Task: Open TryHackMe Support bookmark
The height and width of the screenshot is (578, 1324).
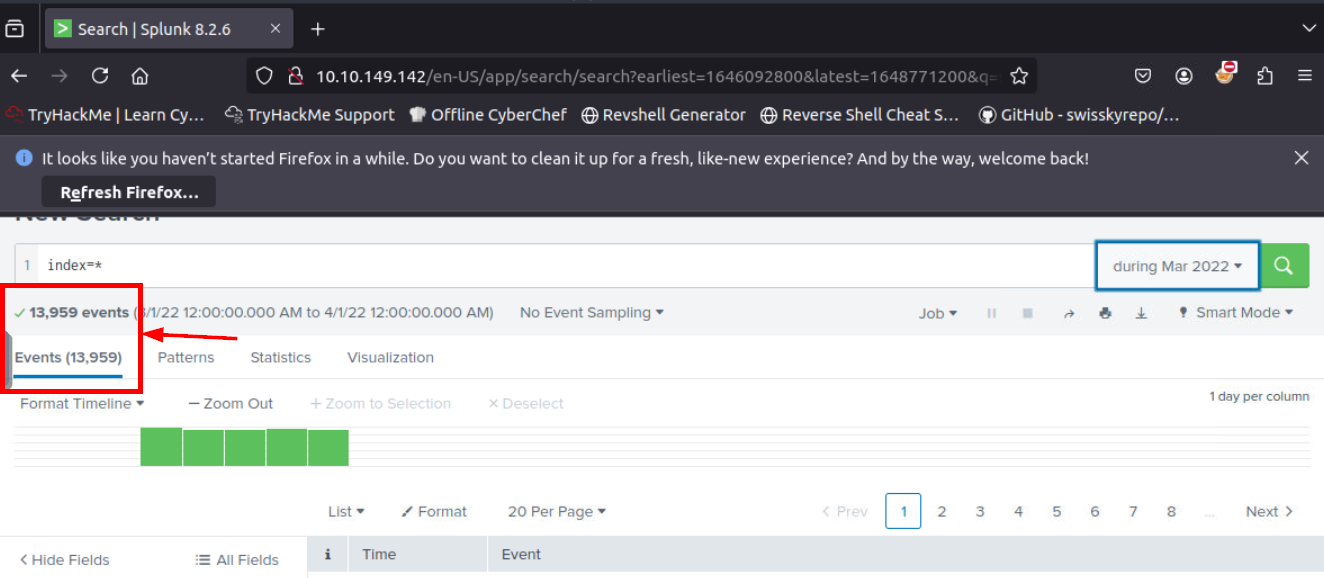Action: pyautogui.click(x=309, y=115)
